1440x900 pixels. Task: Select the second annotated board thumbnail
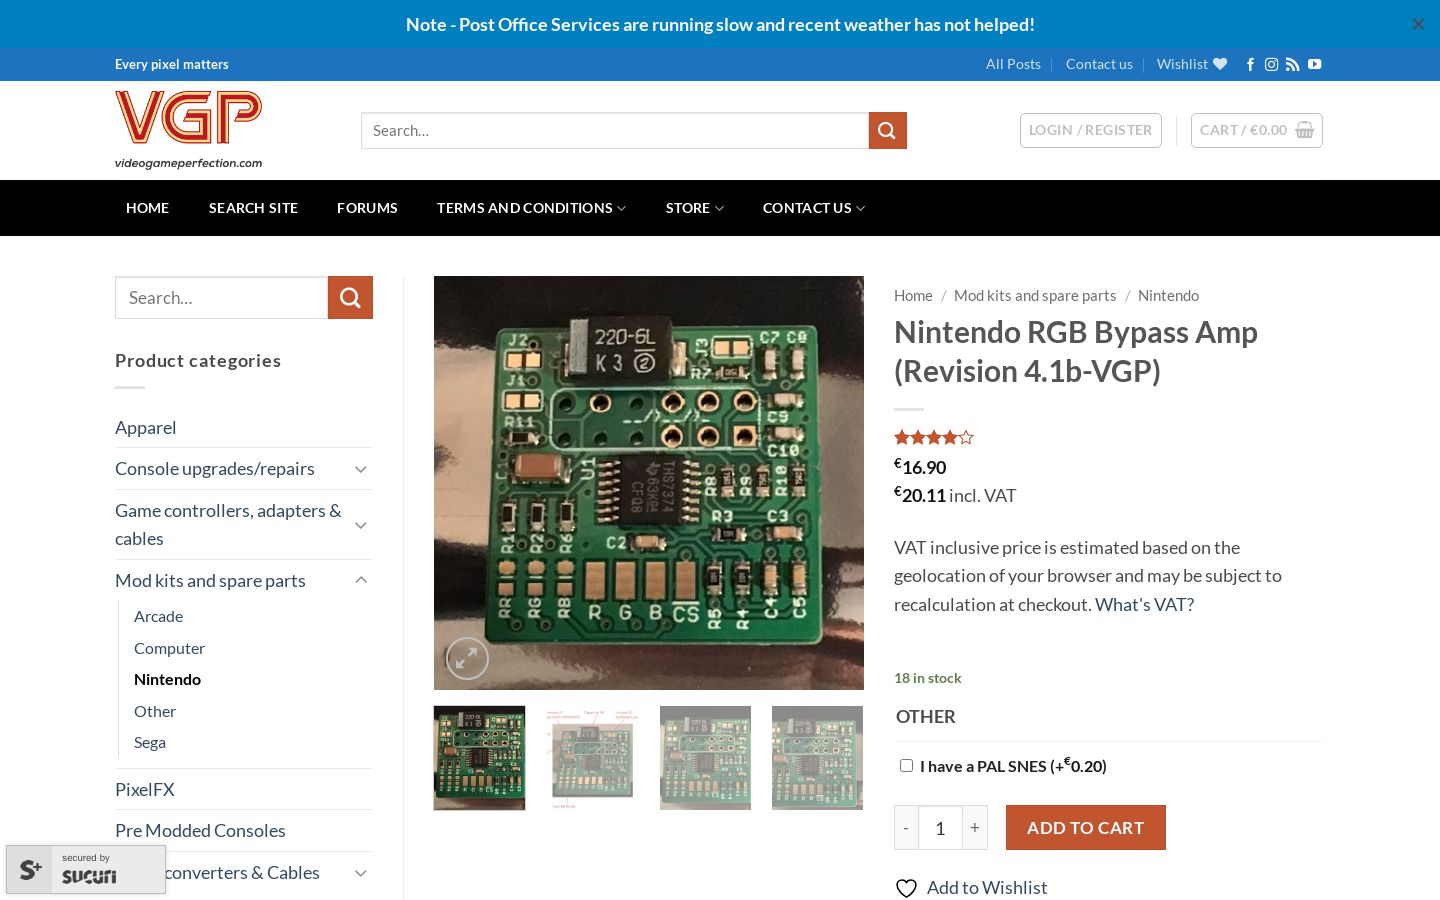(x=592, y=758)
